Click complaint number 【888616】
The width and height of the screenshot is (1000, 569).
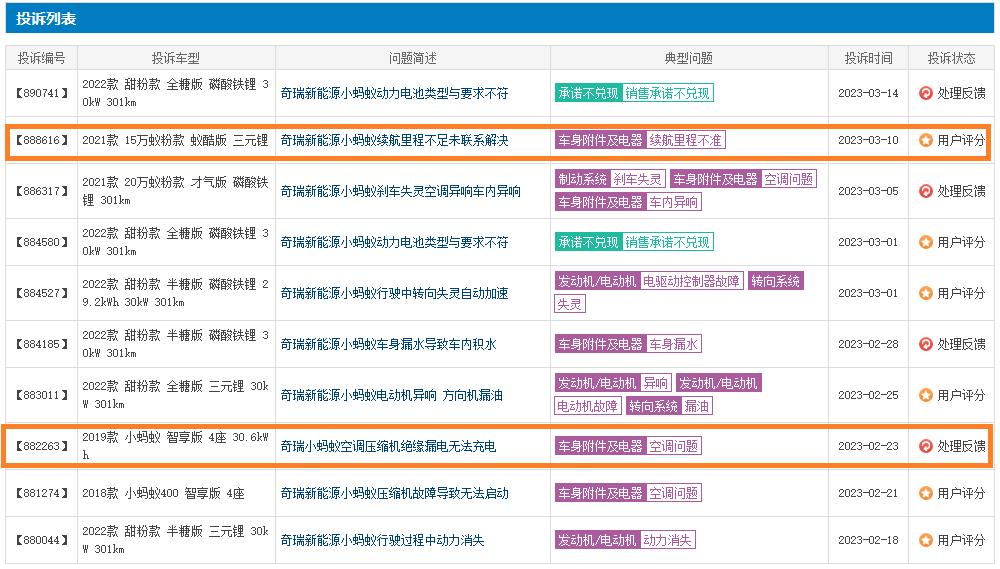[x=41, y=140]
